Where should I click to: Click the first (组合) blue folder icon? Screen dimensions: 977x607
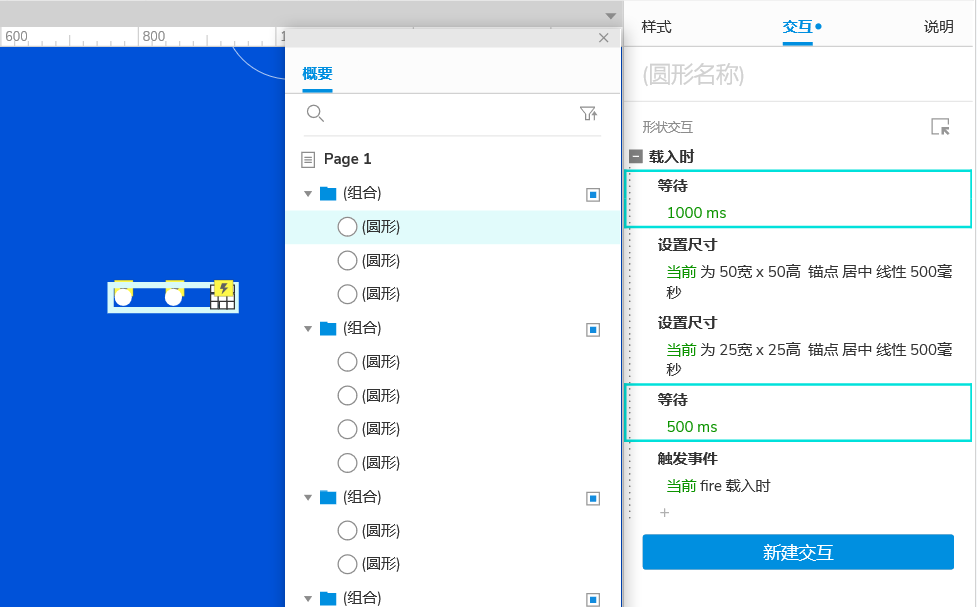(x=328, y=193)
